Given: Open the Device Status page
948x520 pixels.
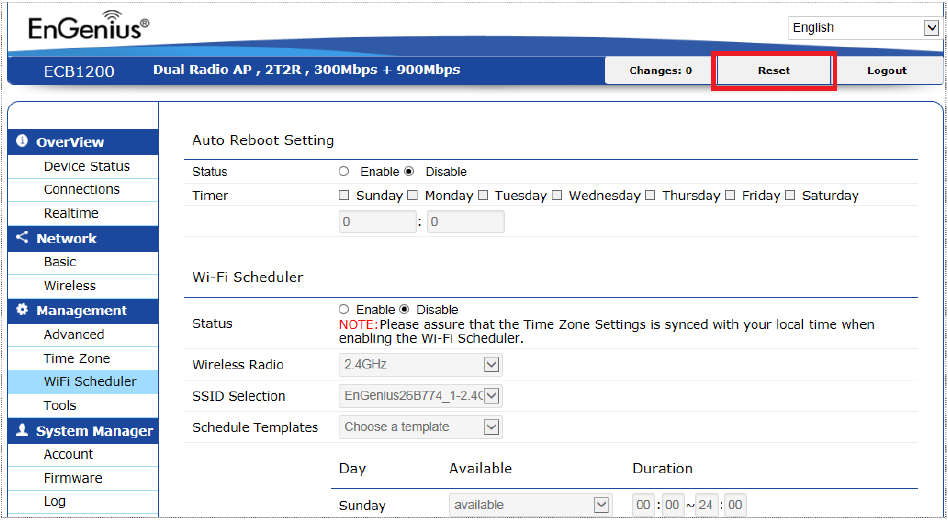Looking at the screenshot, I should (x=86, y=166).
